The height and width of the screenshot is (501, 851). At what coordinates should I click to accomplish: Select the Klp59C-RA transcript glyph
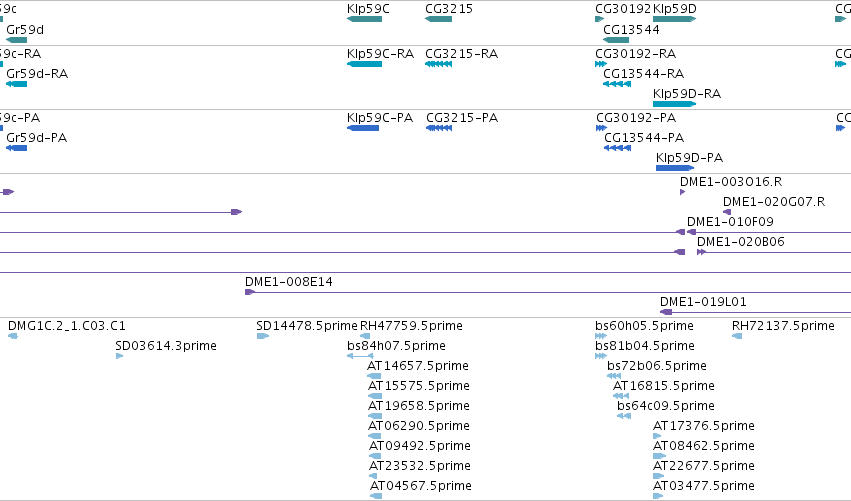coord(364,64)
